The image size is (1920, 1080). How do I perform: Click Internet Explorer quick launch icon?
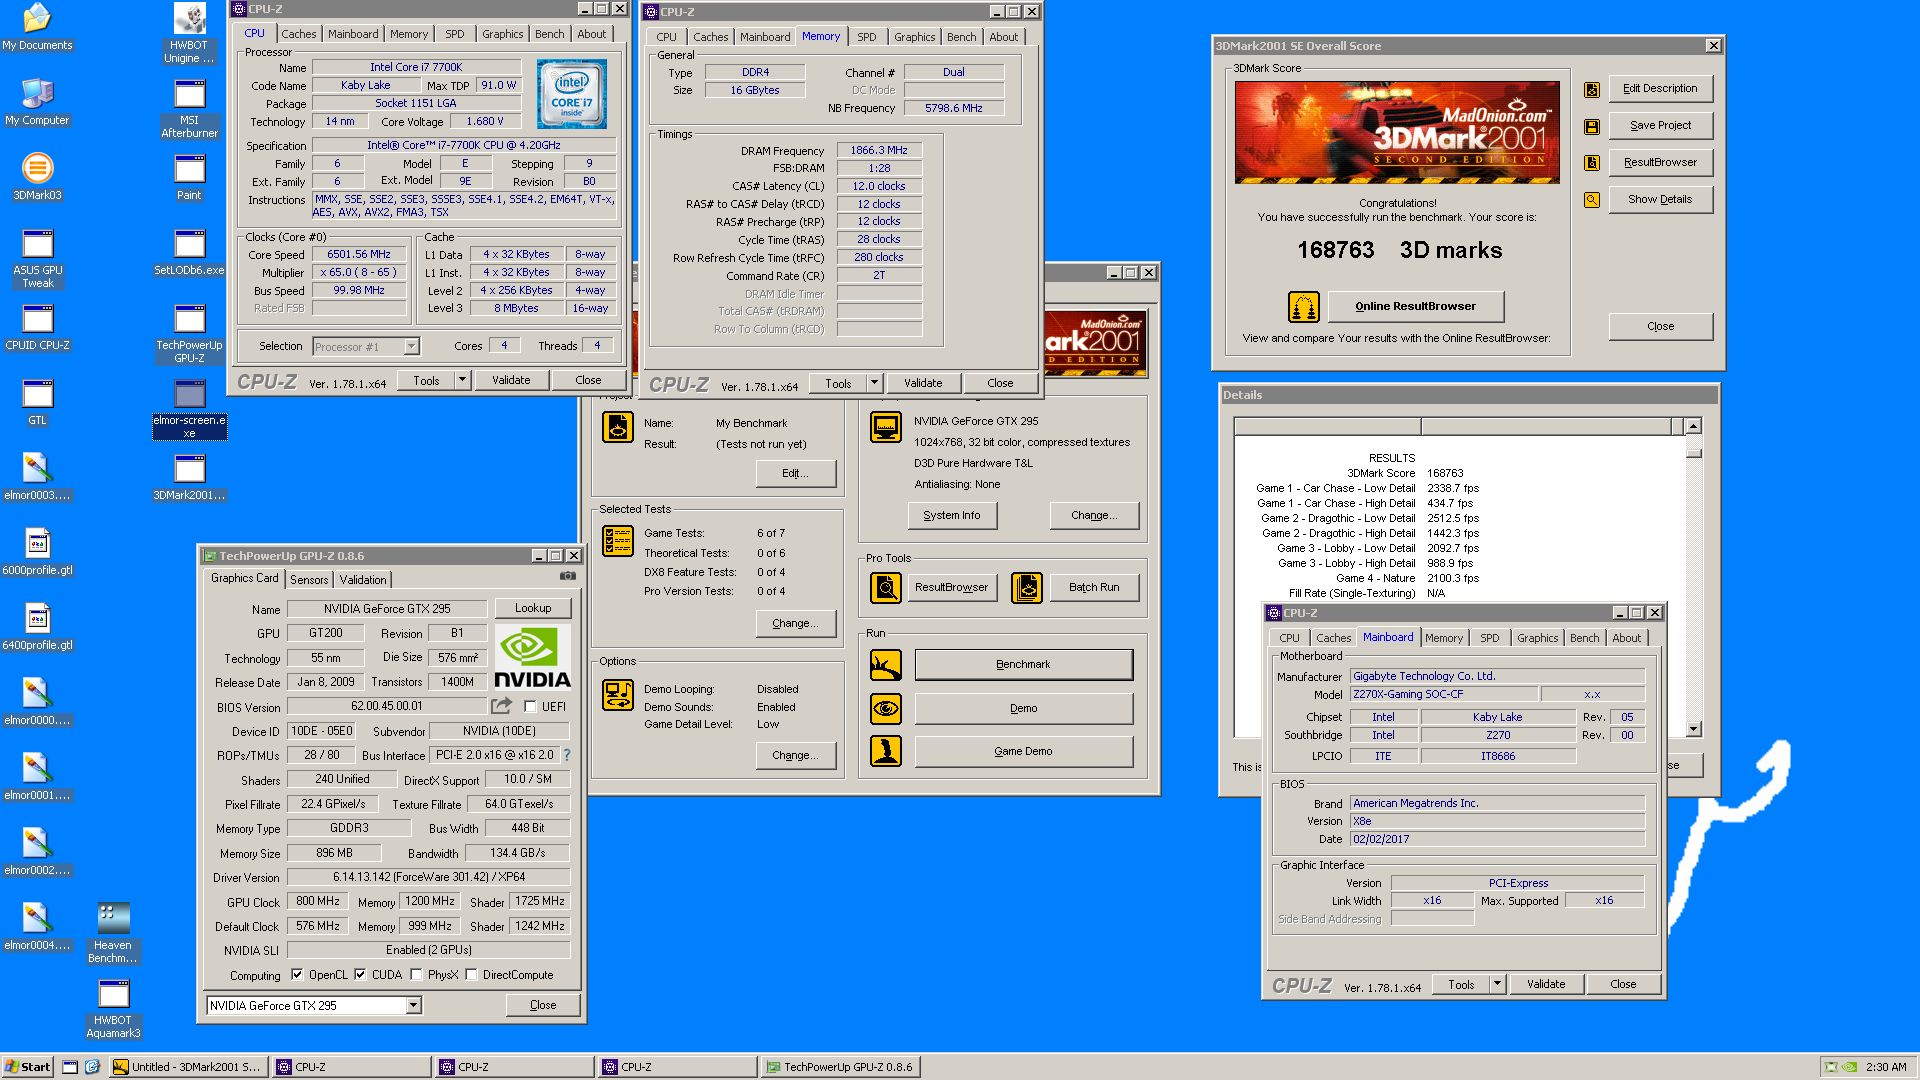click(92, 1067)
